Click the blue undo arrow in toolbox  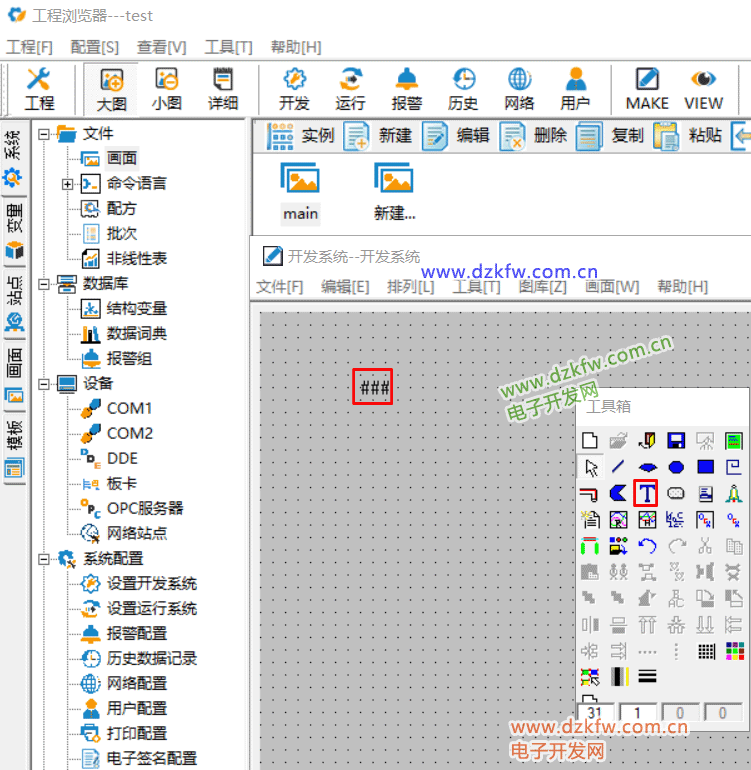click(647, 546)
